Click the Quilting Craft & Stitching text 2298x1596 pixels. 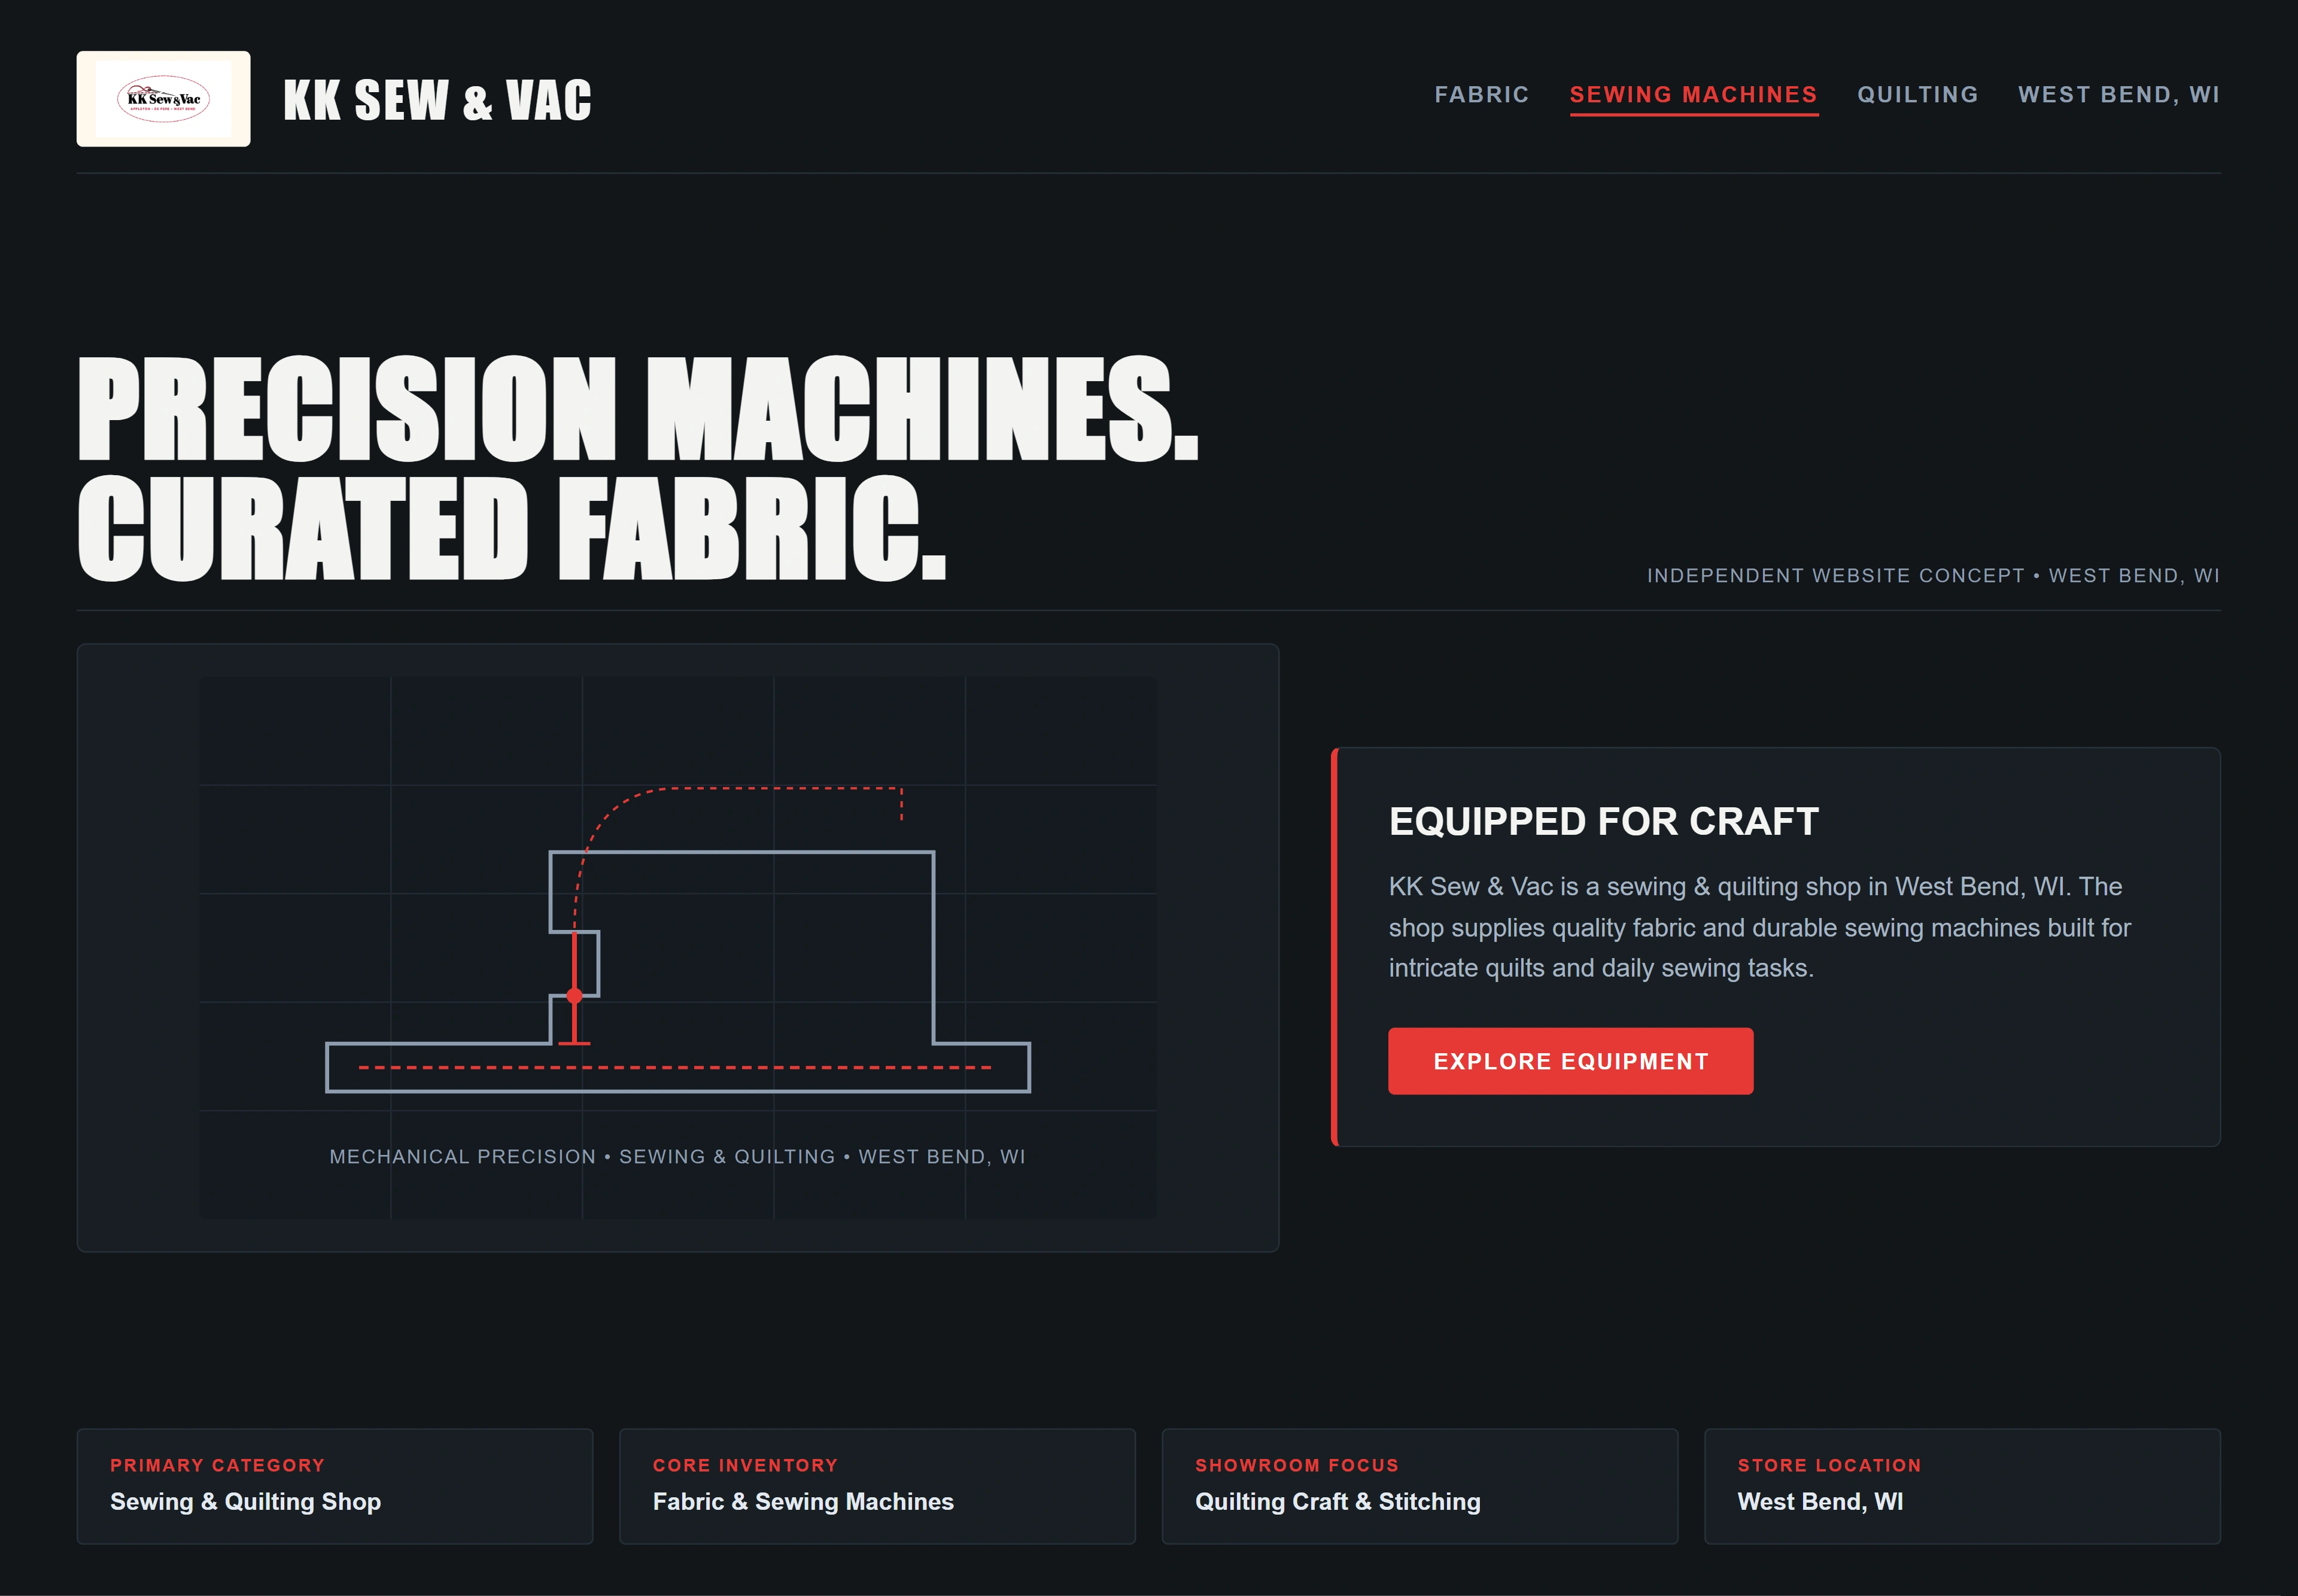pos(1337,1502)
